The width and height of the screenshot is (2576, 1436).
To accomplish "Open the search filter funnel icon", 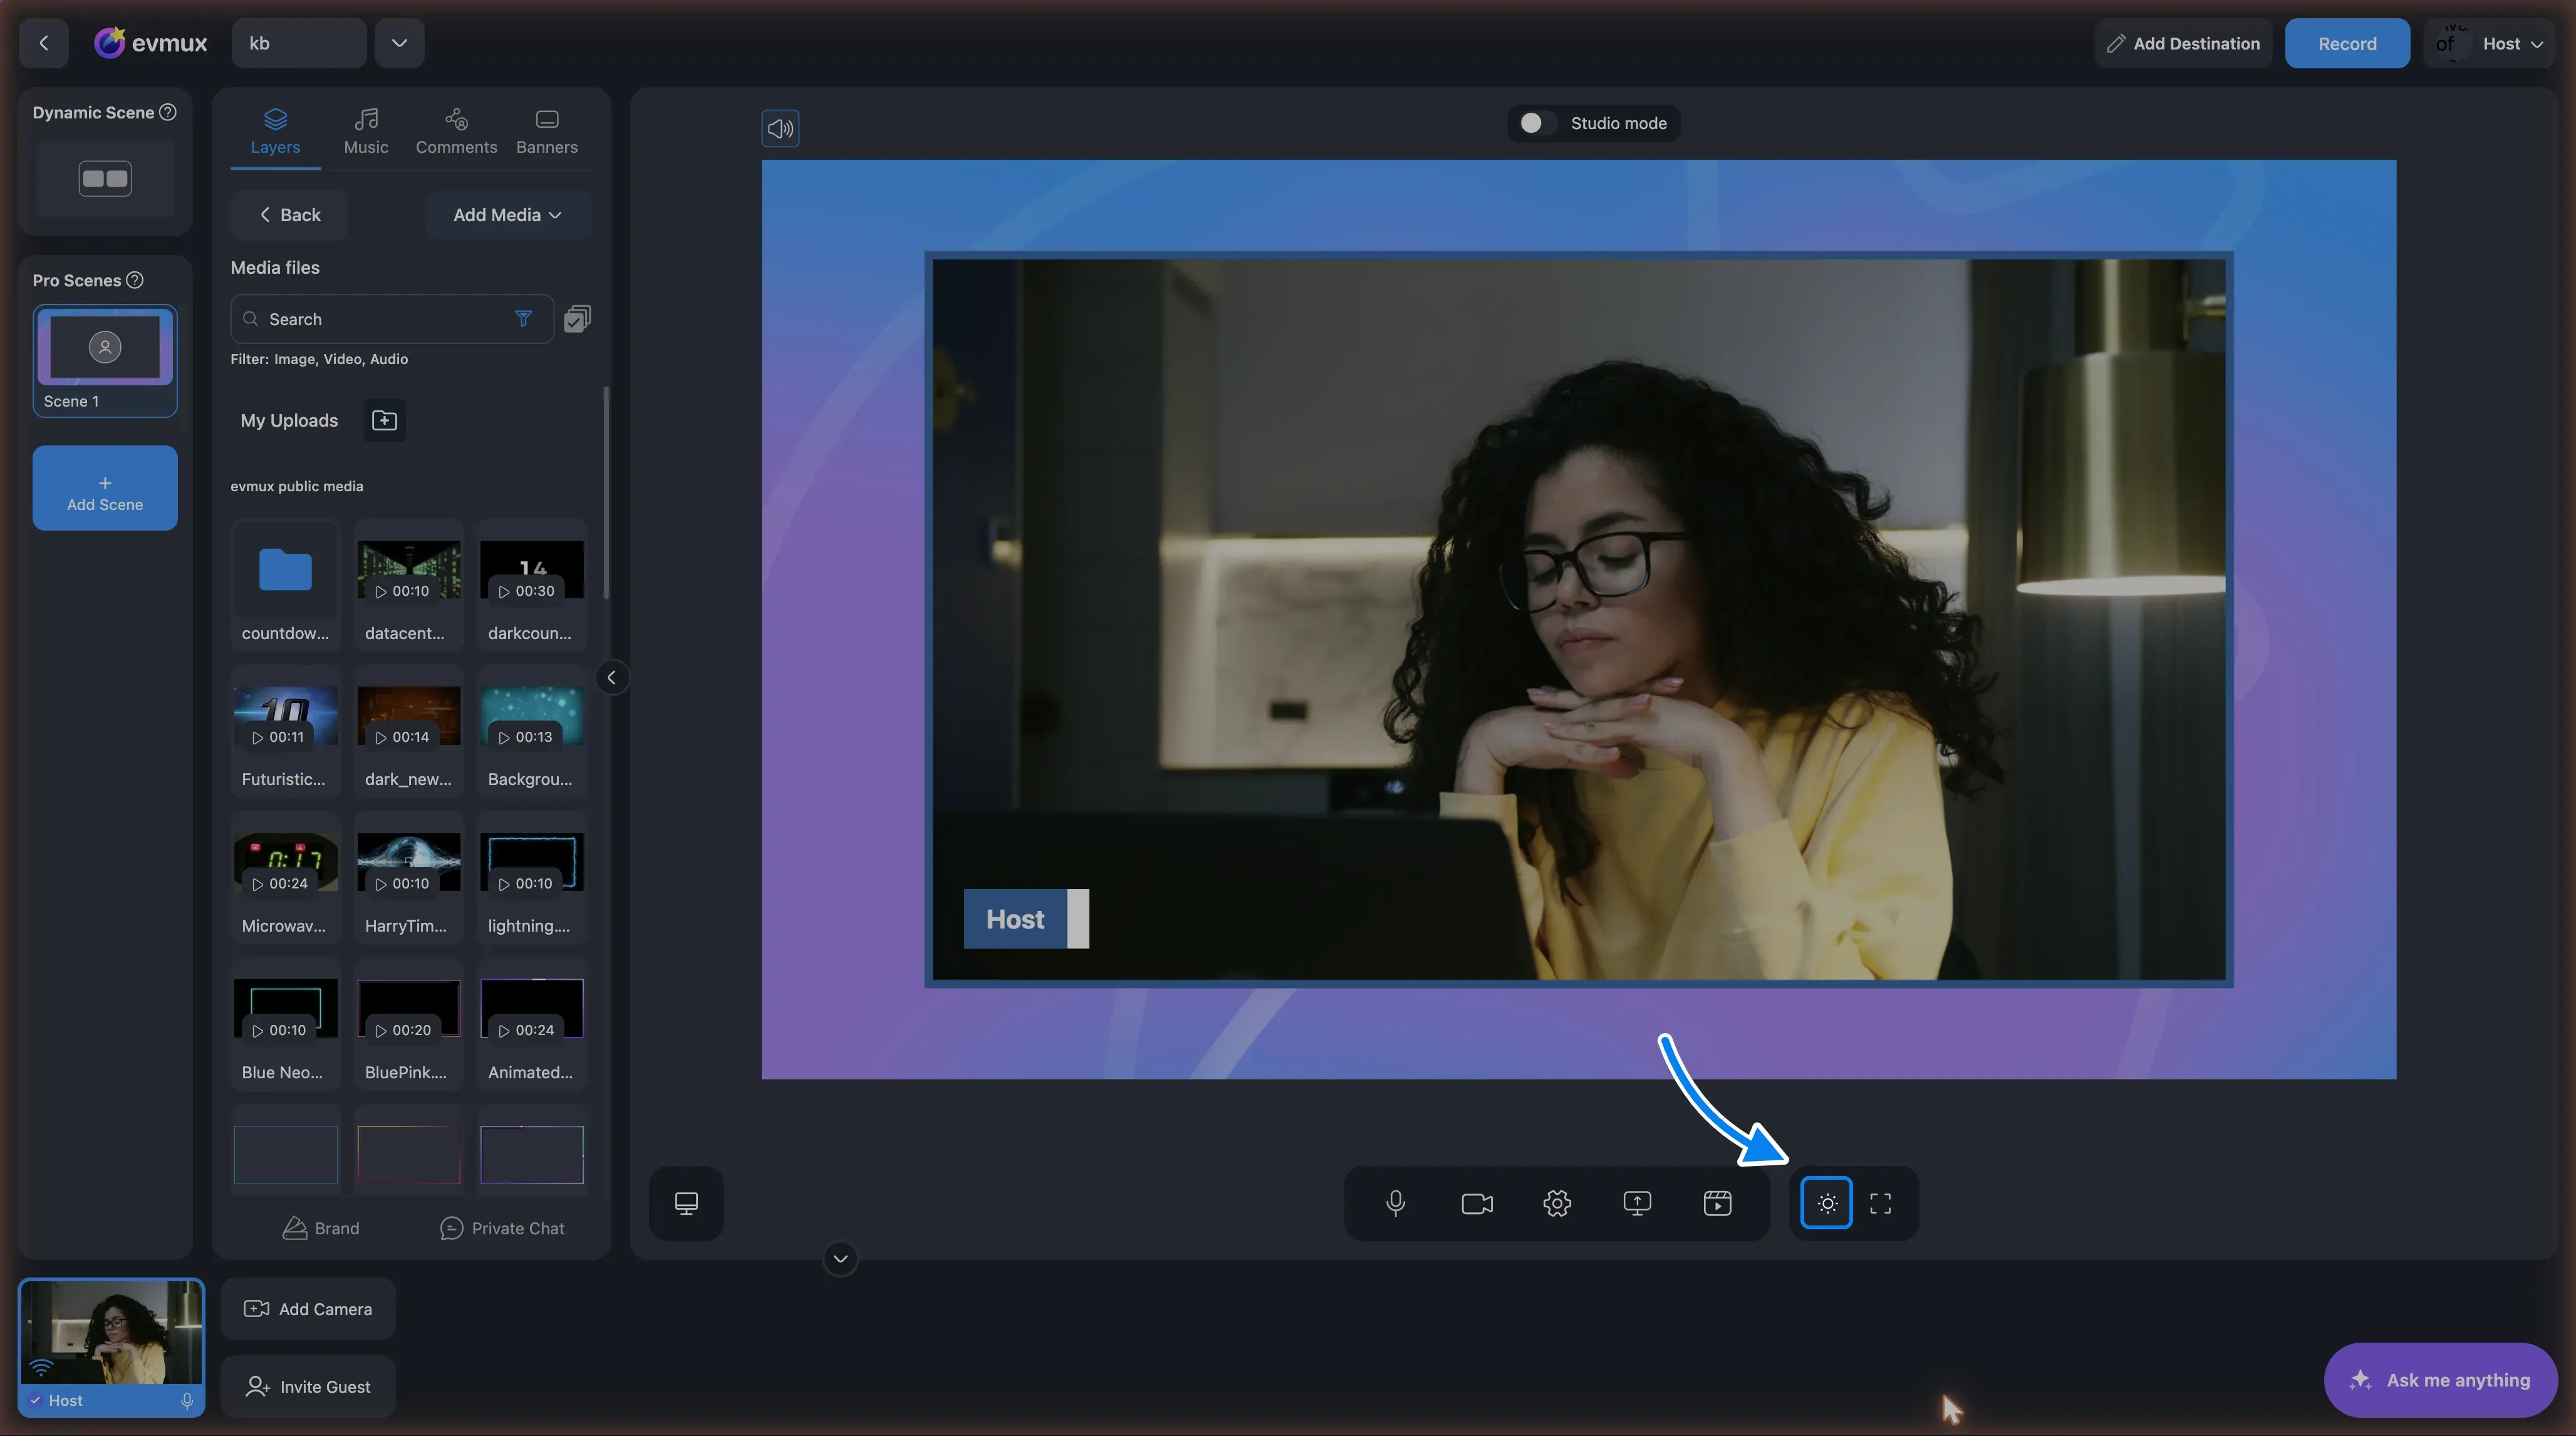I will point(523,319).
